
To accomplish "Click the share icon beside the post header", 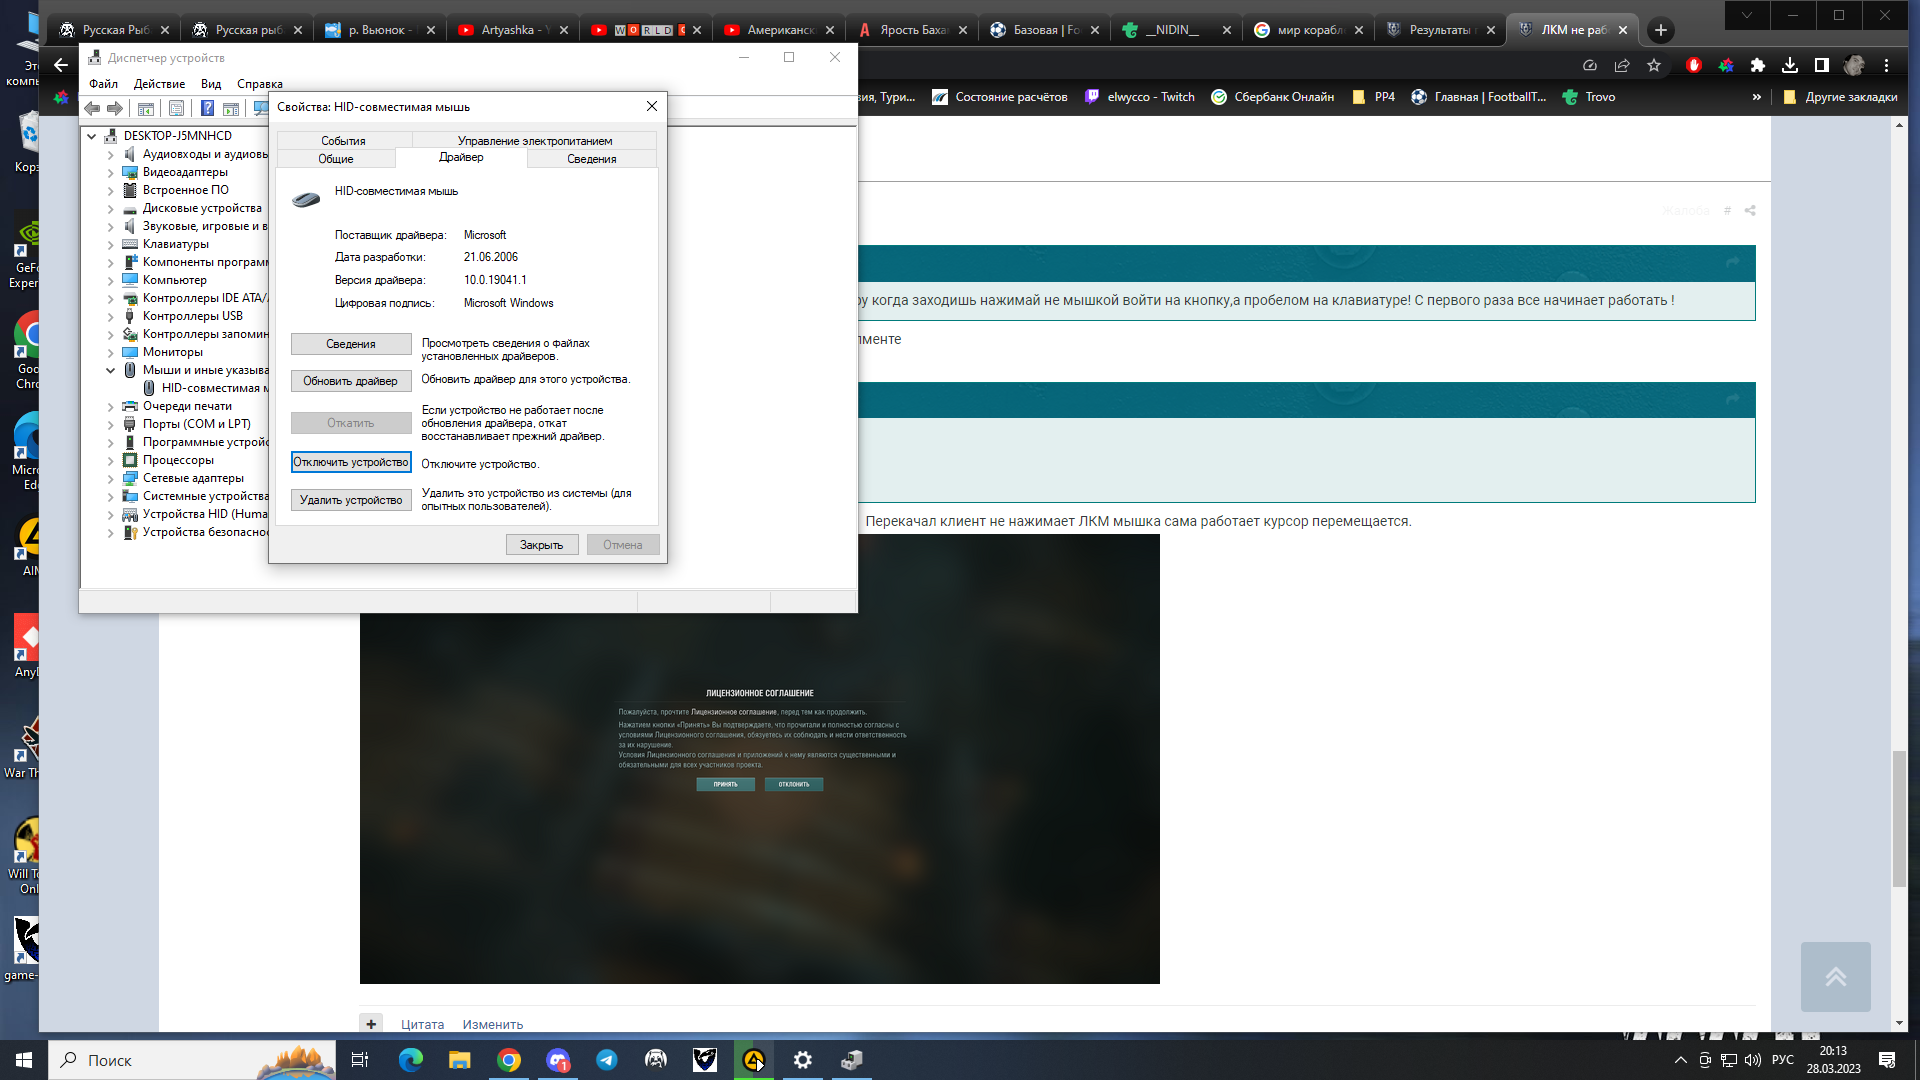I will point(1750,211).
